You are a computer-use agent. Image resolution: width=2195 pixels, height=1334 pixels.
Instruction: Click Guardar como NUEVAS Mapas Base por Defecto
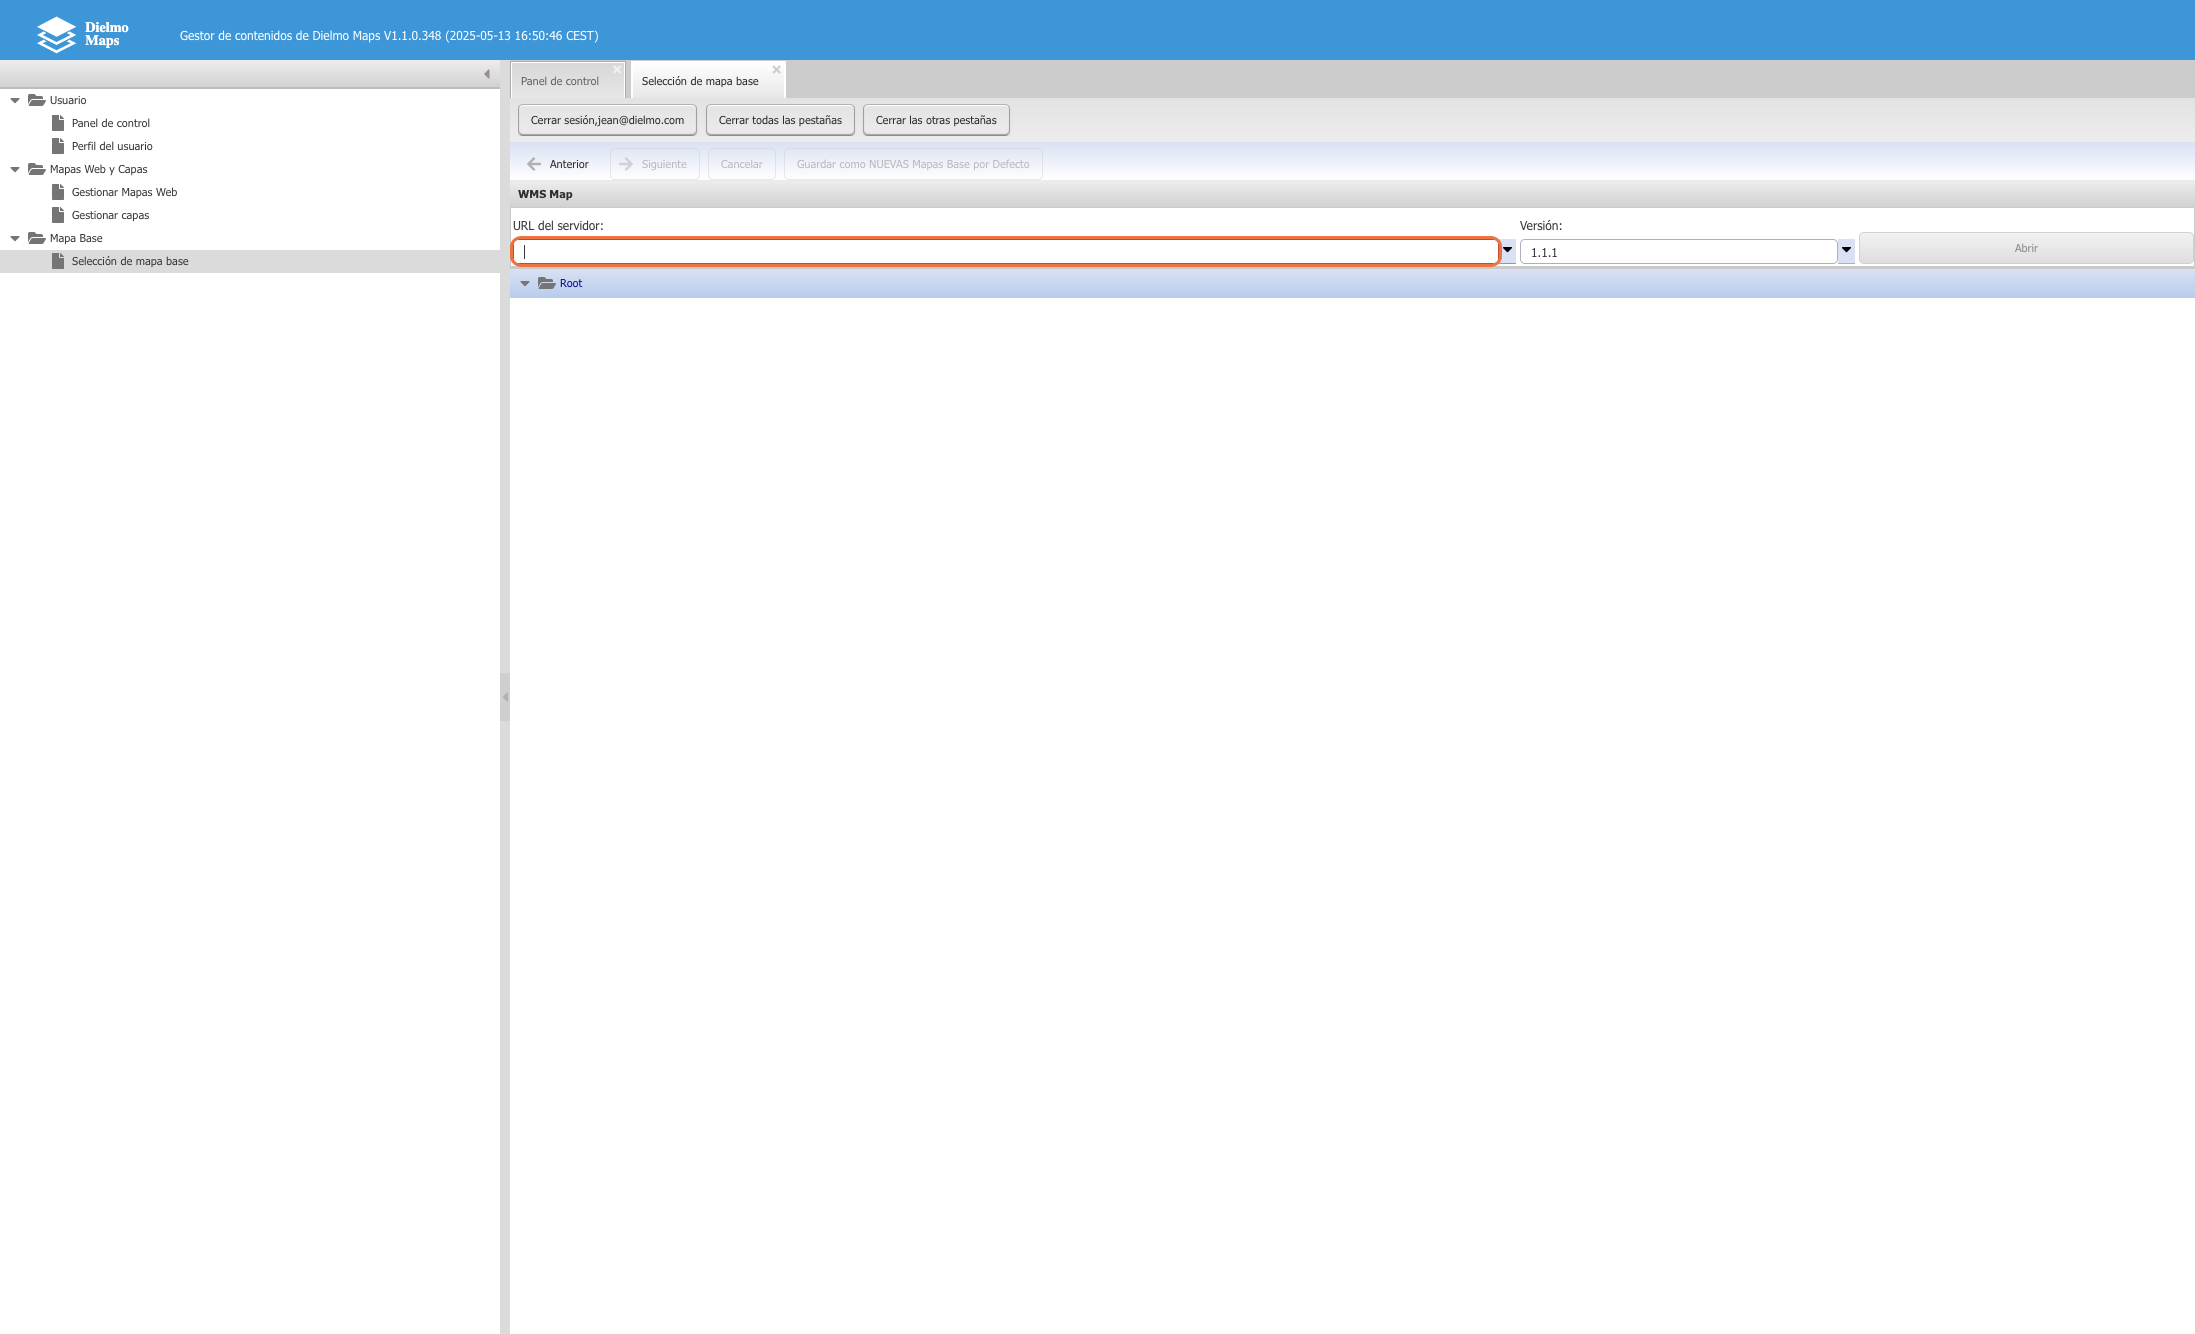[913, 164]
